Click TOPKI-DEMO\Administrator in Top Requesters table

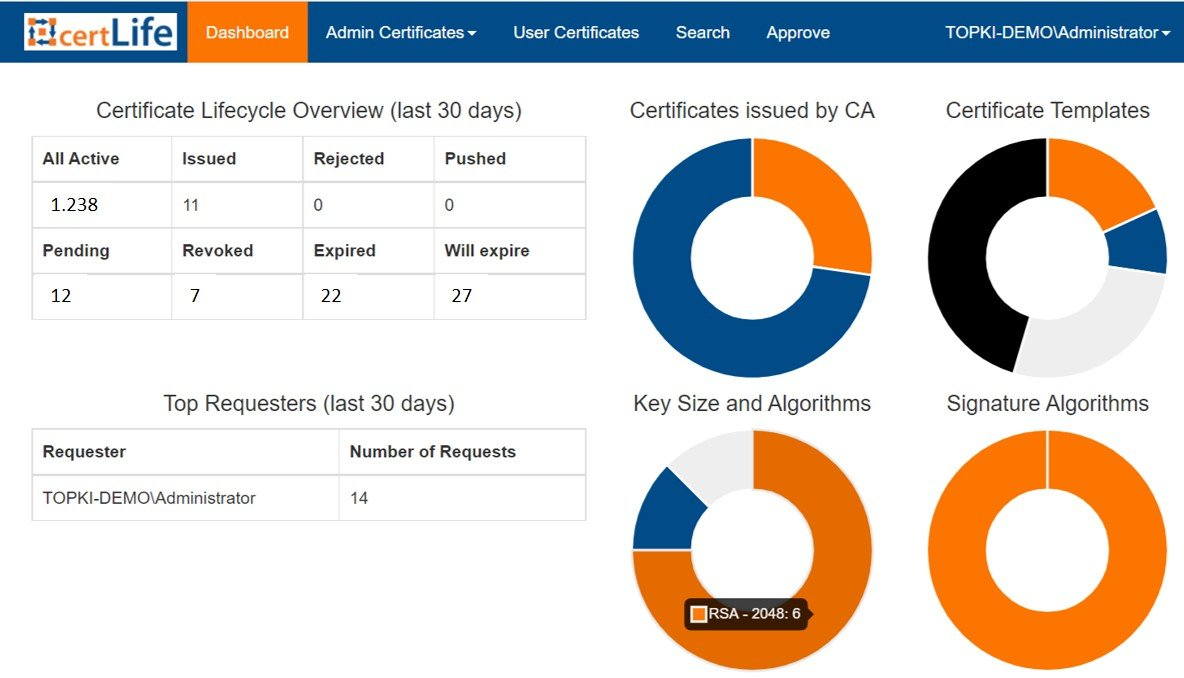(x=149, y=497)
